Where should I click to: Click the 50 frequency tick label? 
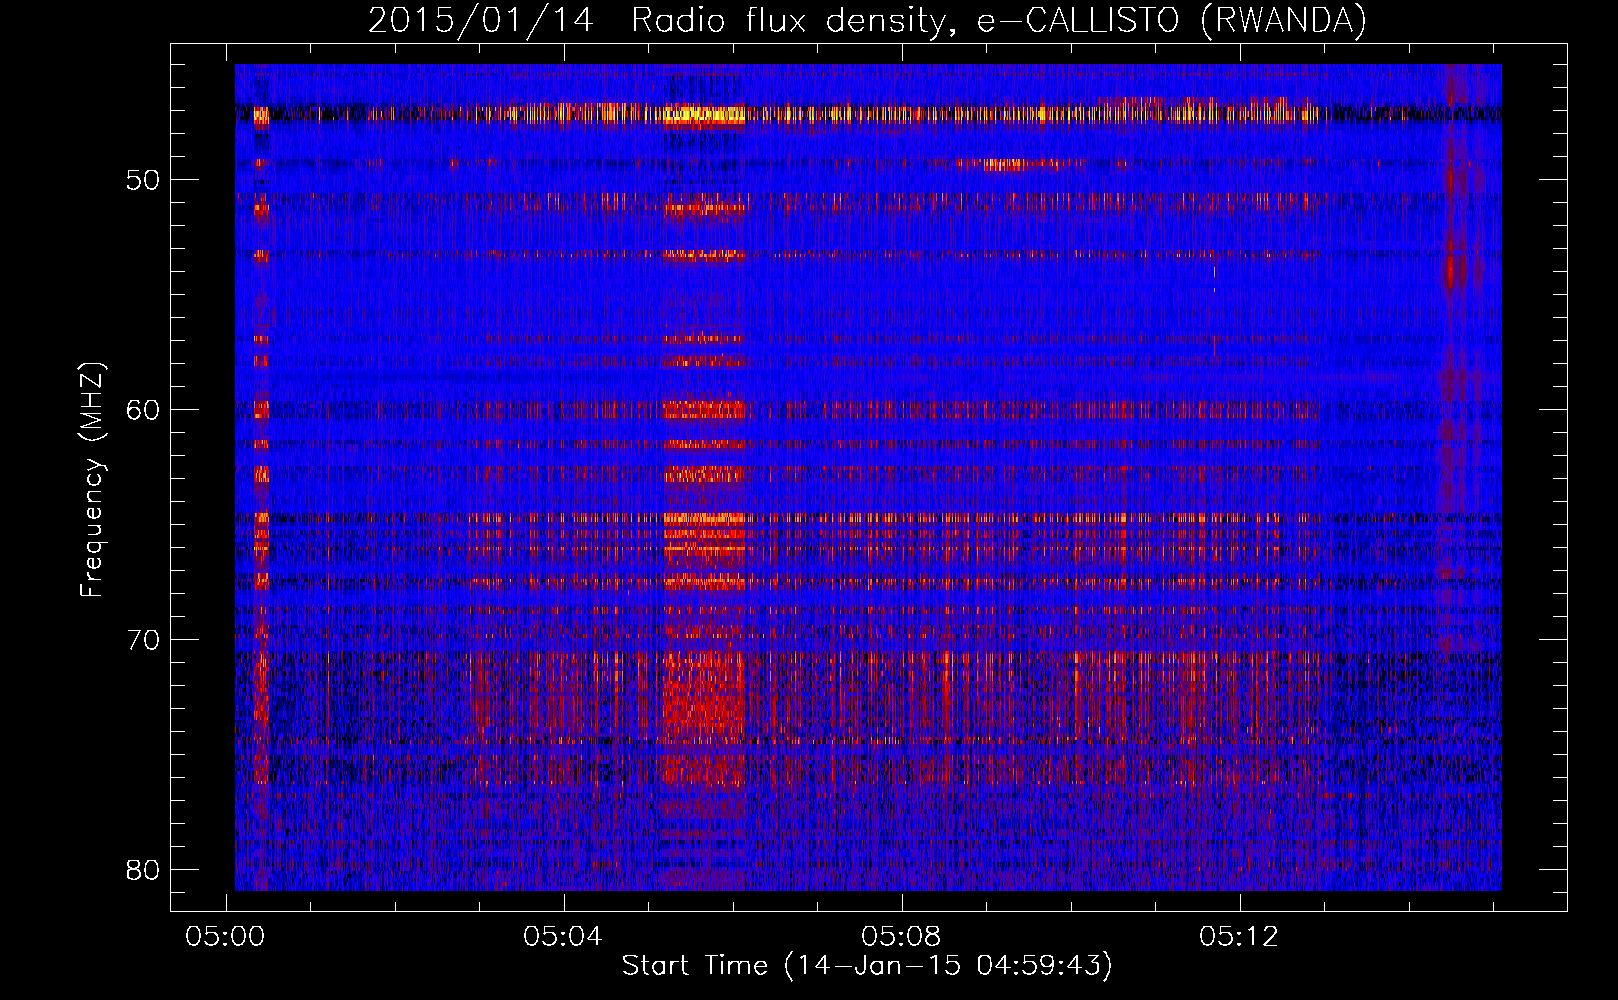143,180
